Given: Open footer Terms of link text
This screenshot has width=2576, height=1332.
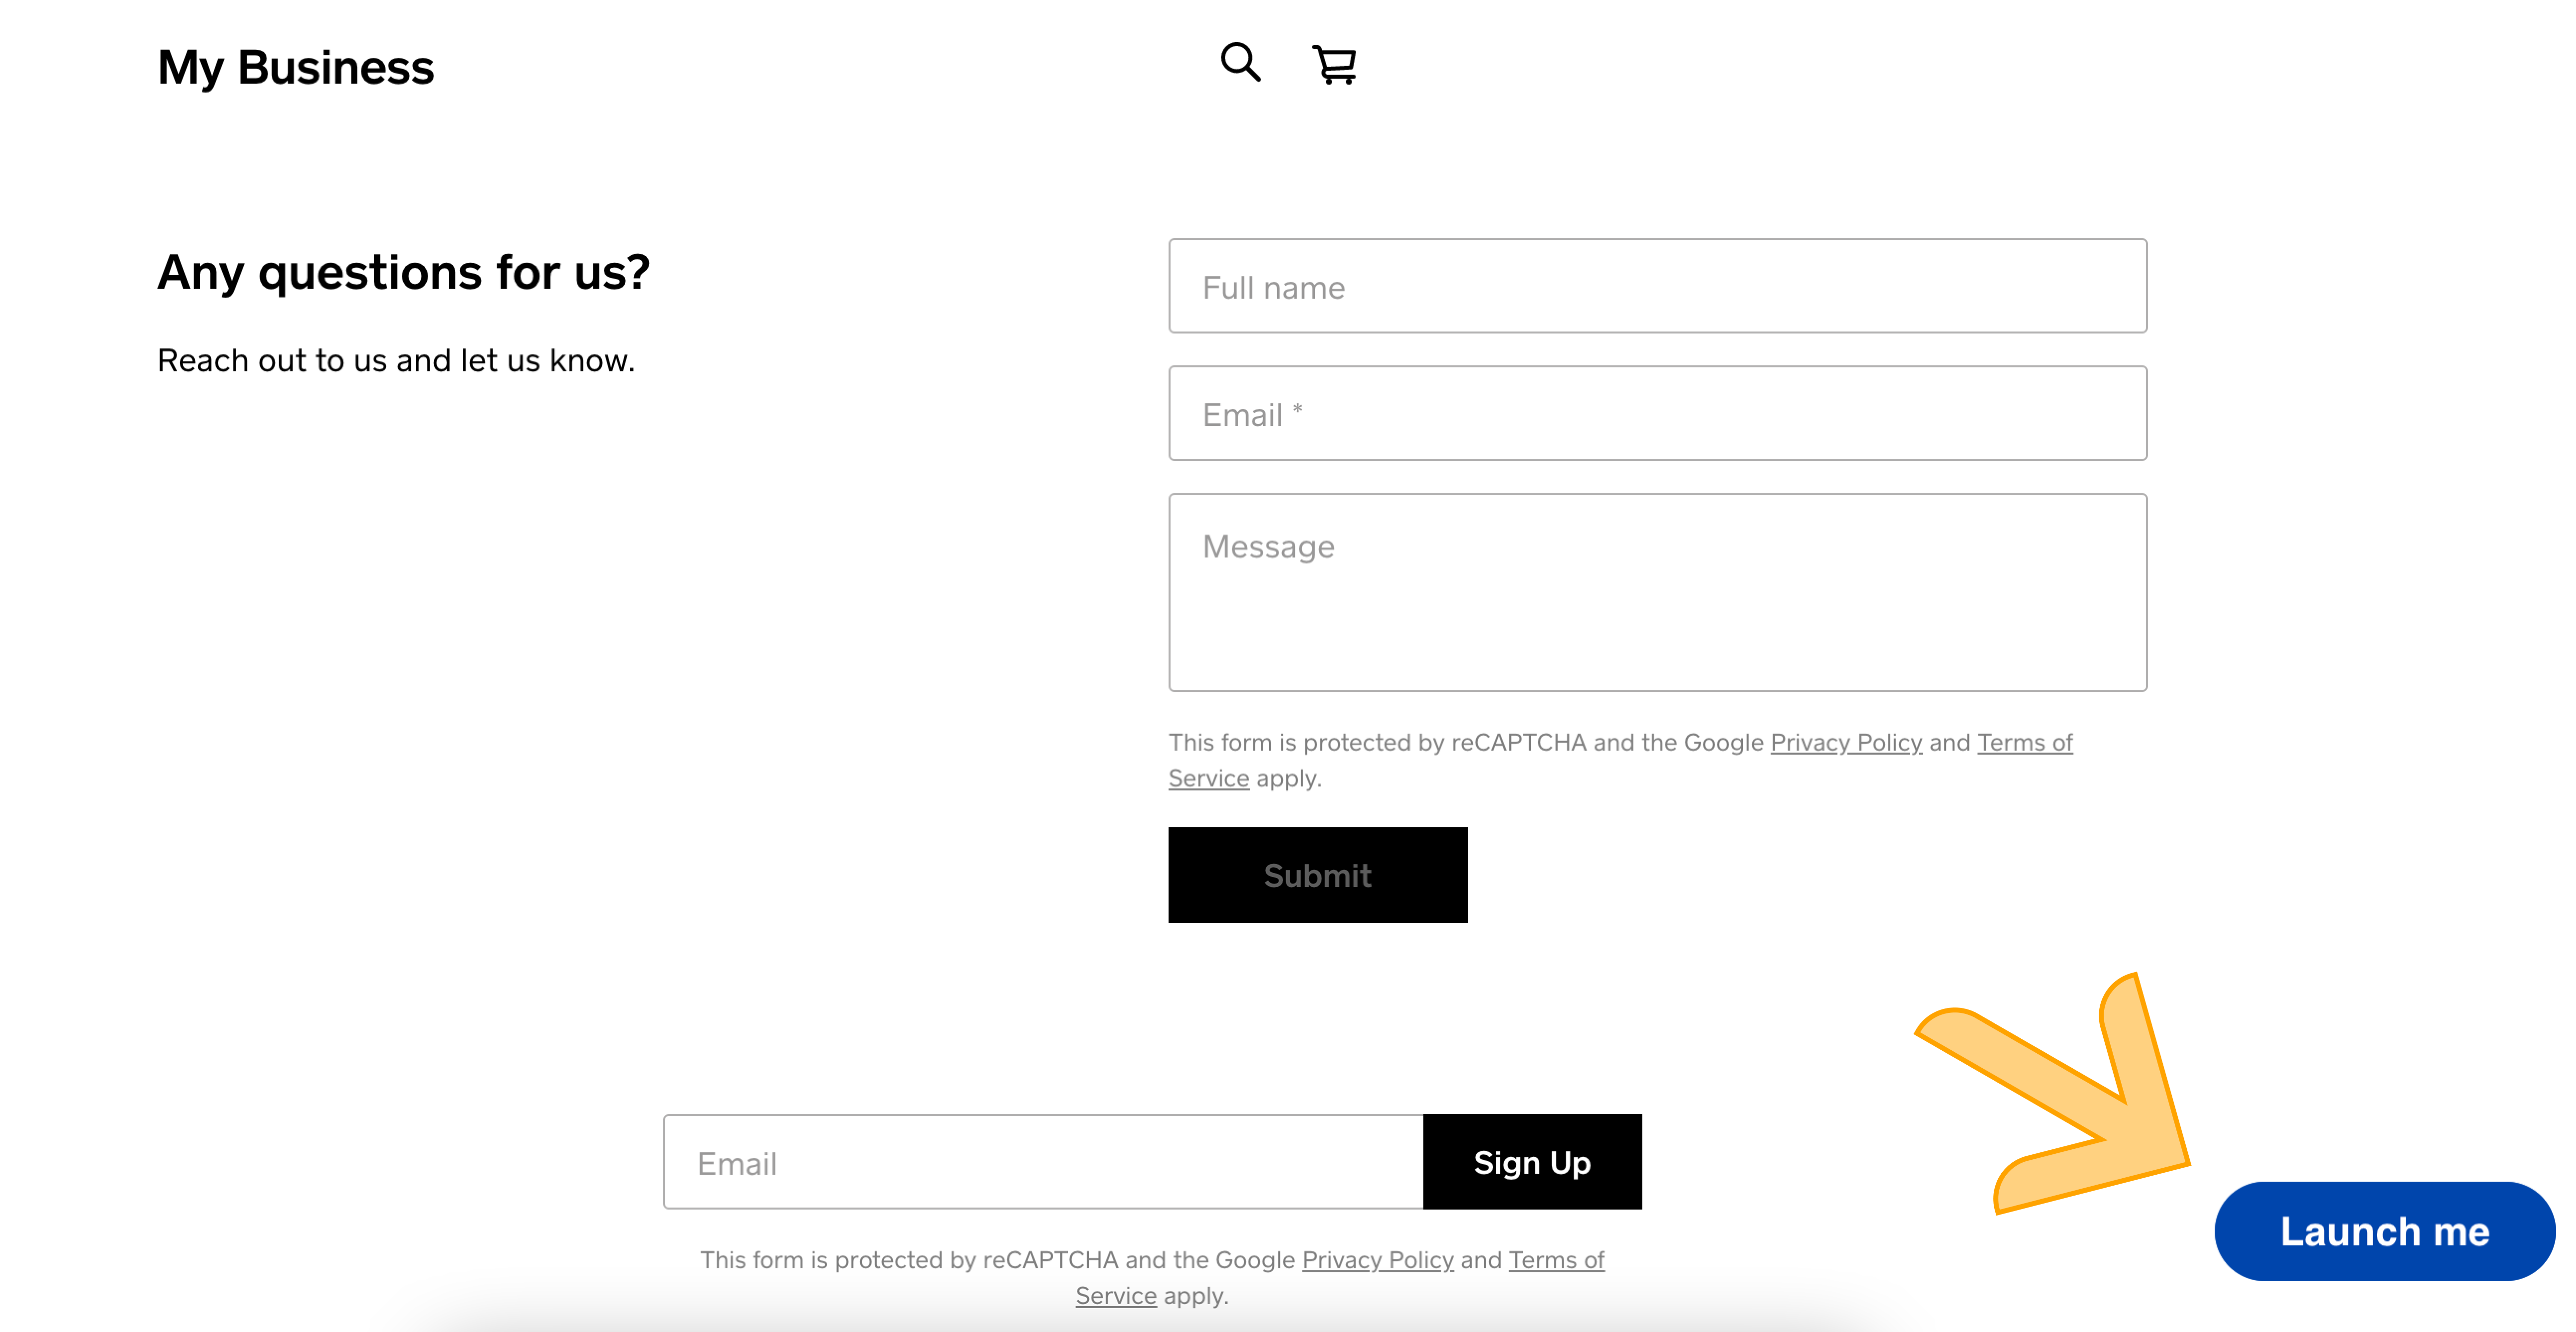Looking at the screenshot, I should tap(1556, 1260).
